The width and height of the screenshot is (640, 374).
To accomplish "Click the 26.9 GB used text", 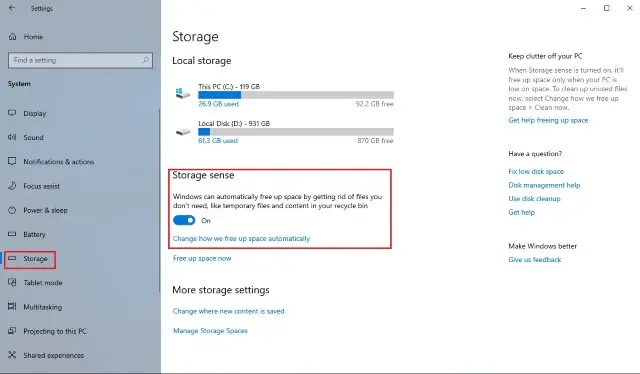I will tap(218, 104).
